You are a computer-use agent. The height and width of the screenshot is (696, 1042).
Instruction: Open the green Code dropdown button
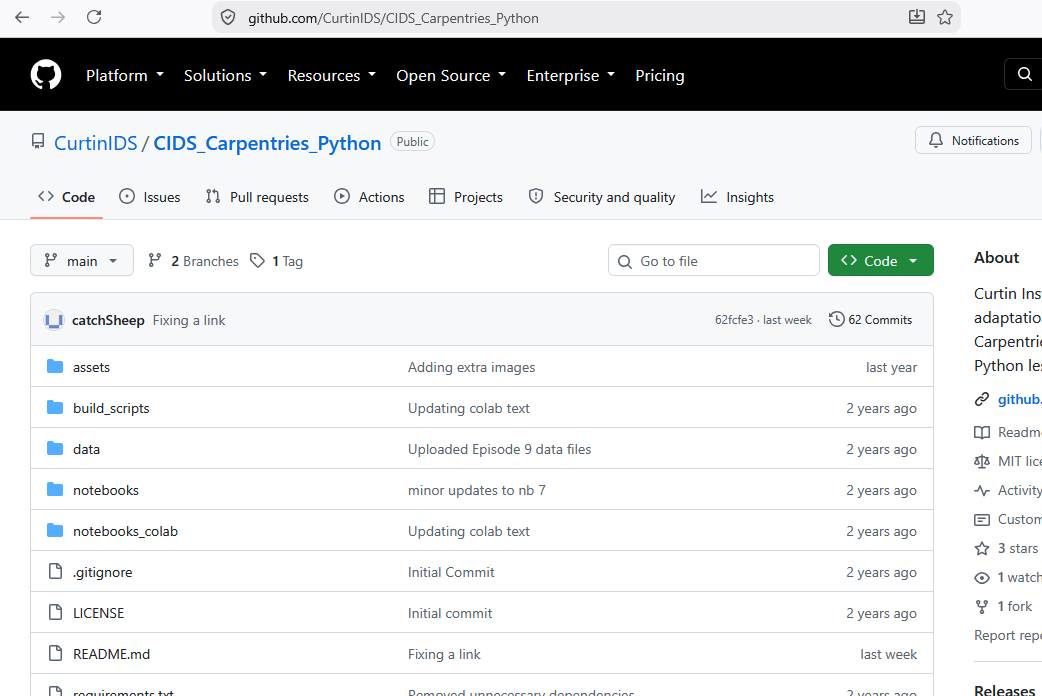point(881,261)
